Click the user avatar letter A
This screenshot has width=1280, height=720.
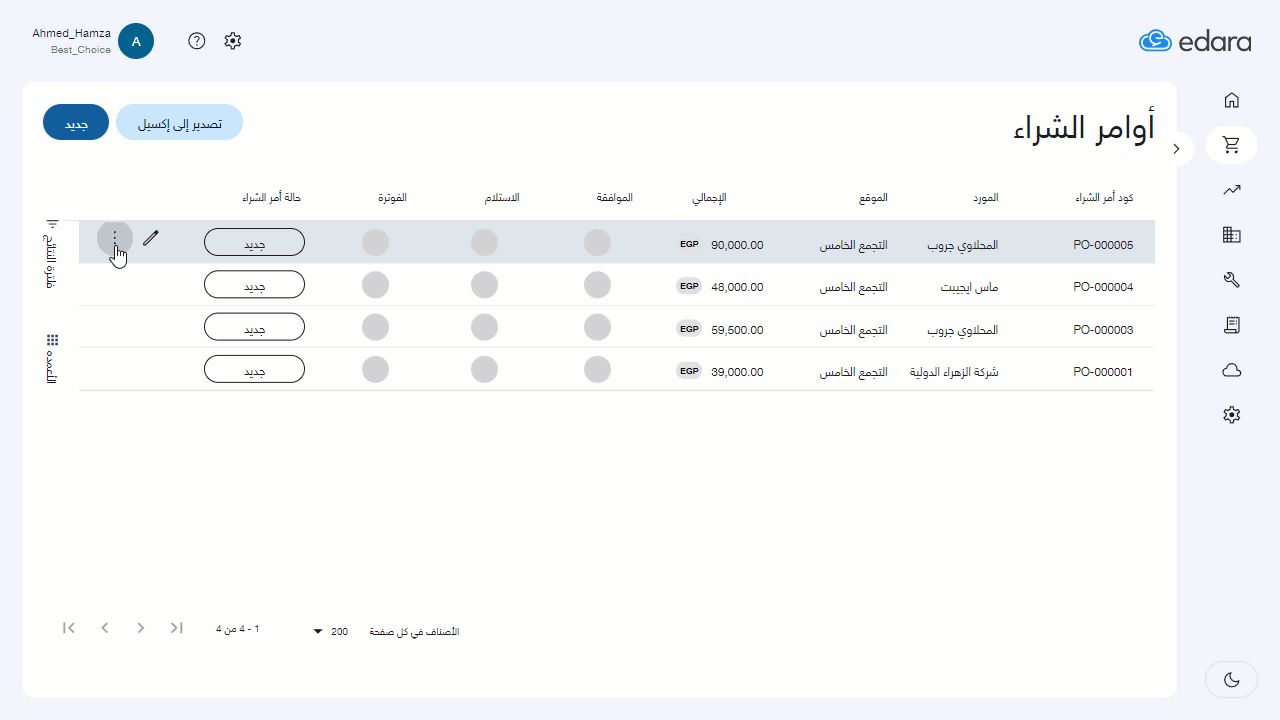[x=136, y=41]
